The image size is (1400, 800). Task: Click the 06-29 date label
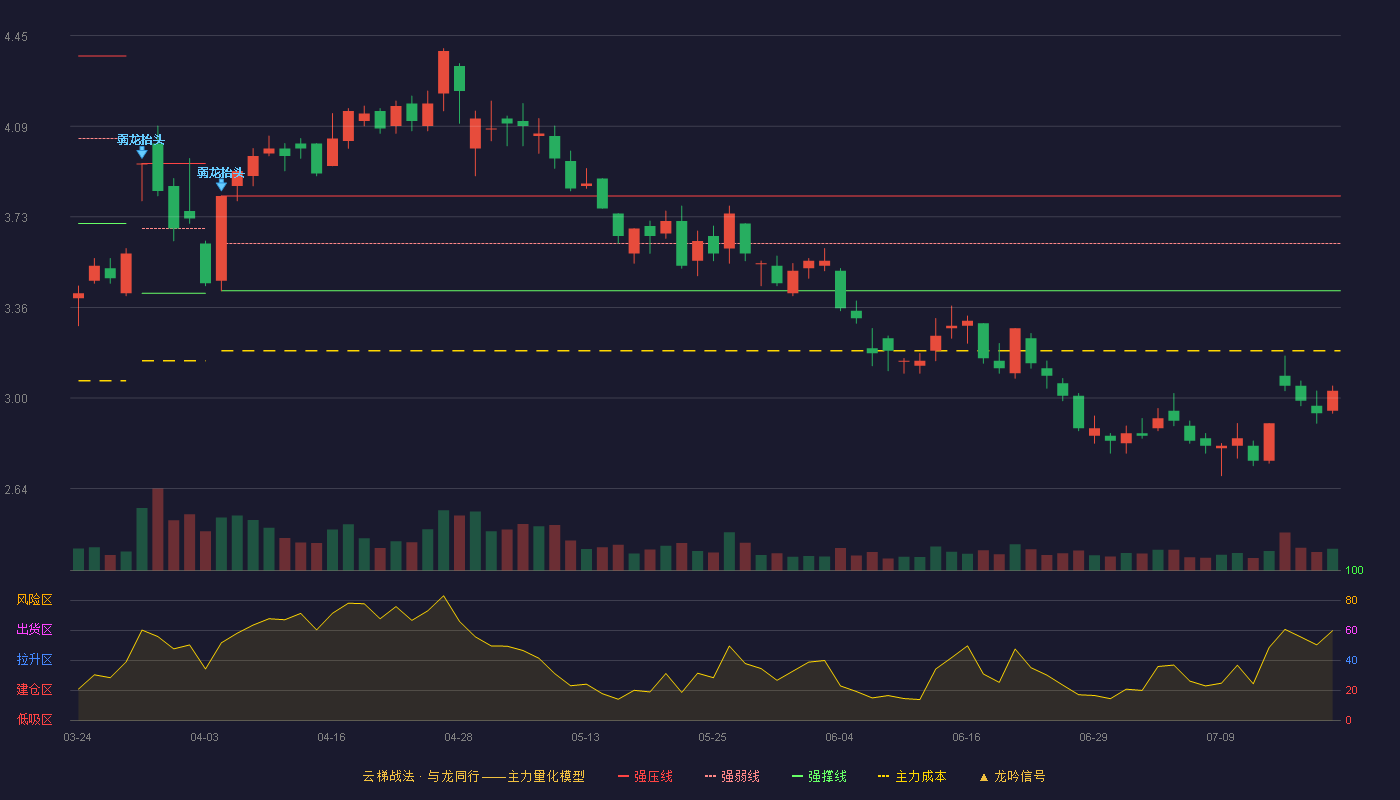(x=1093, y=737)
